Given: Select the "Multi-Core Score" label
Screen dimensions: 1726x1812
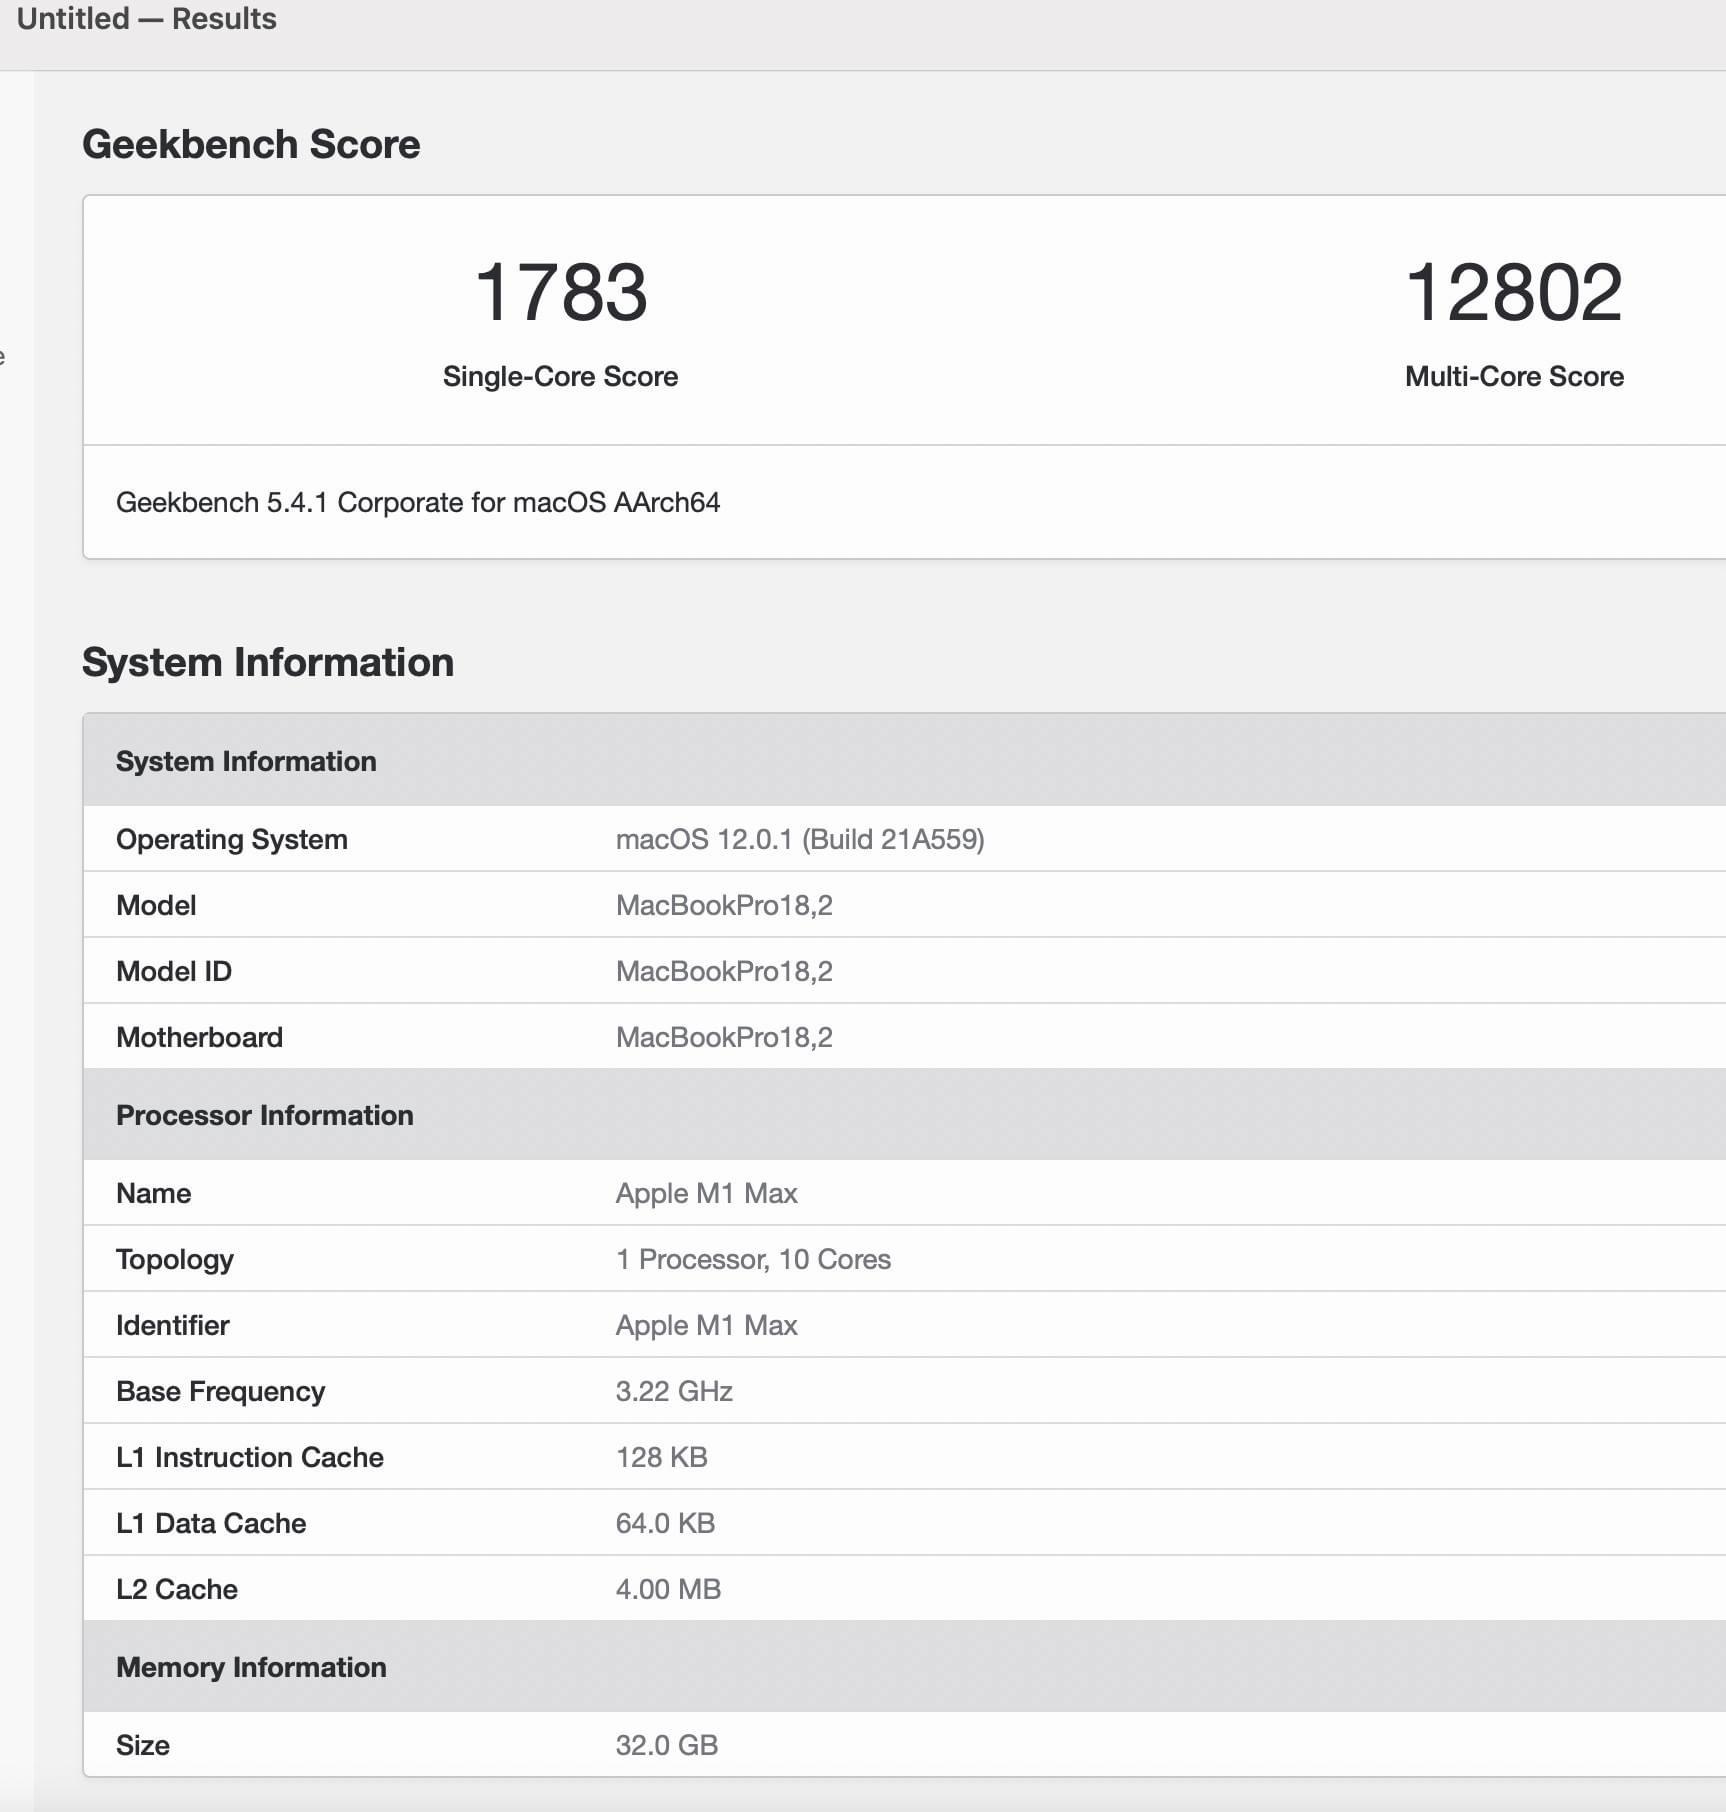Looking at the screenshot, I should [1514, 376].
